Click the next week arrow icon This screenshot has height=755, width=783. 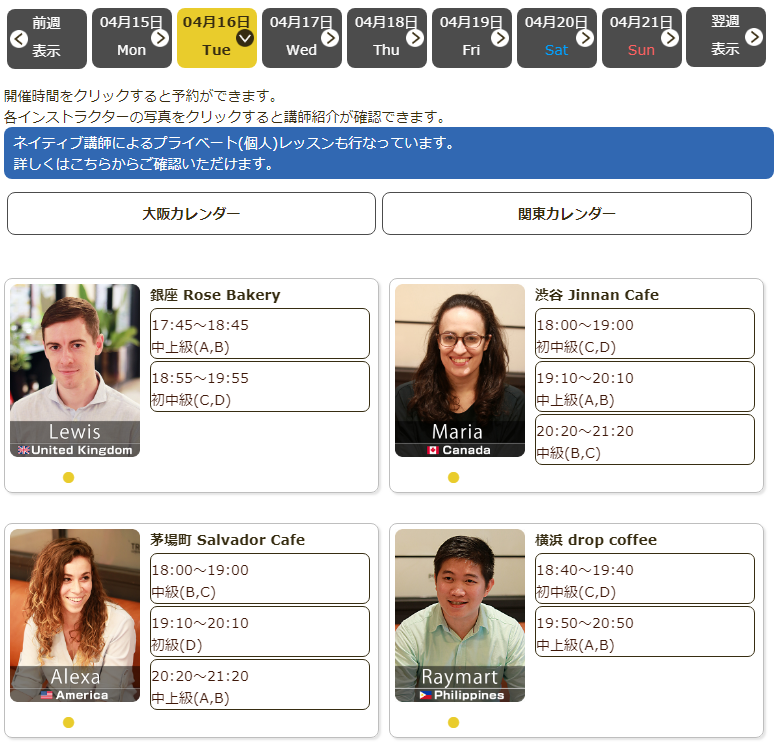(755, 38)
